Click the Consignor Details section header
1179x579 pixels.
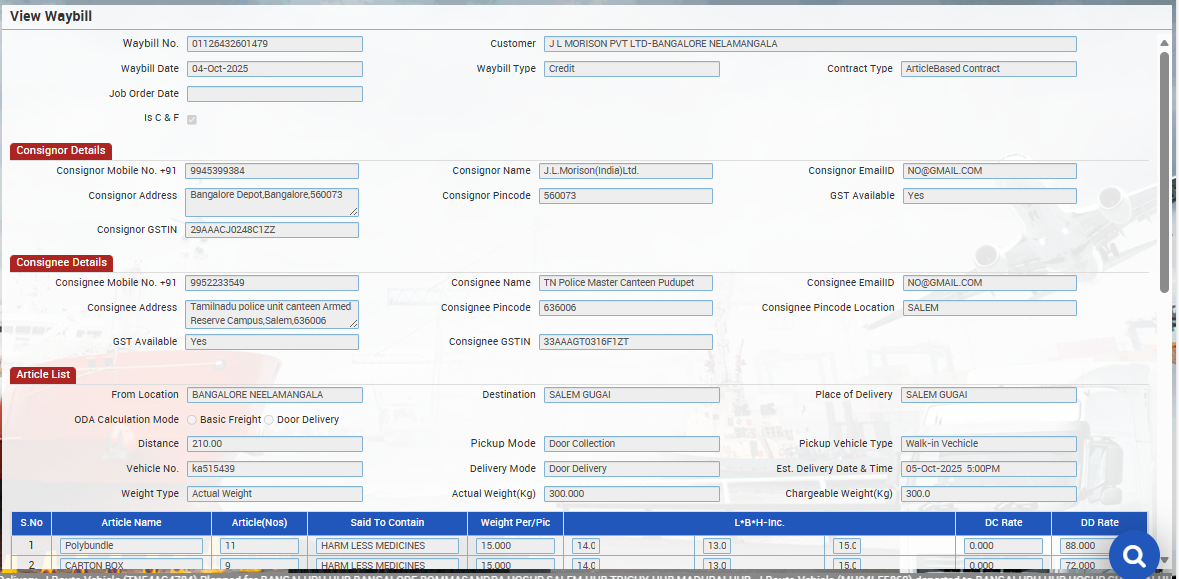tap(61, 151)
